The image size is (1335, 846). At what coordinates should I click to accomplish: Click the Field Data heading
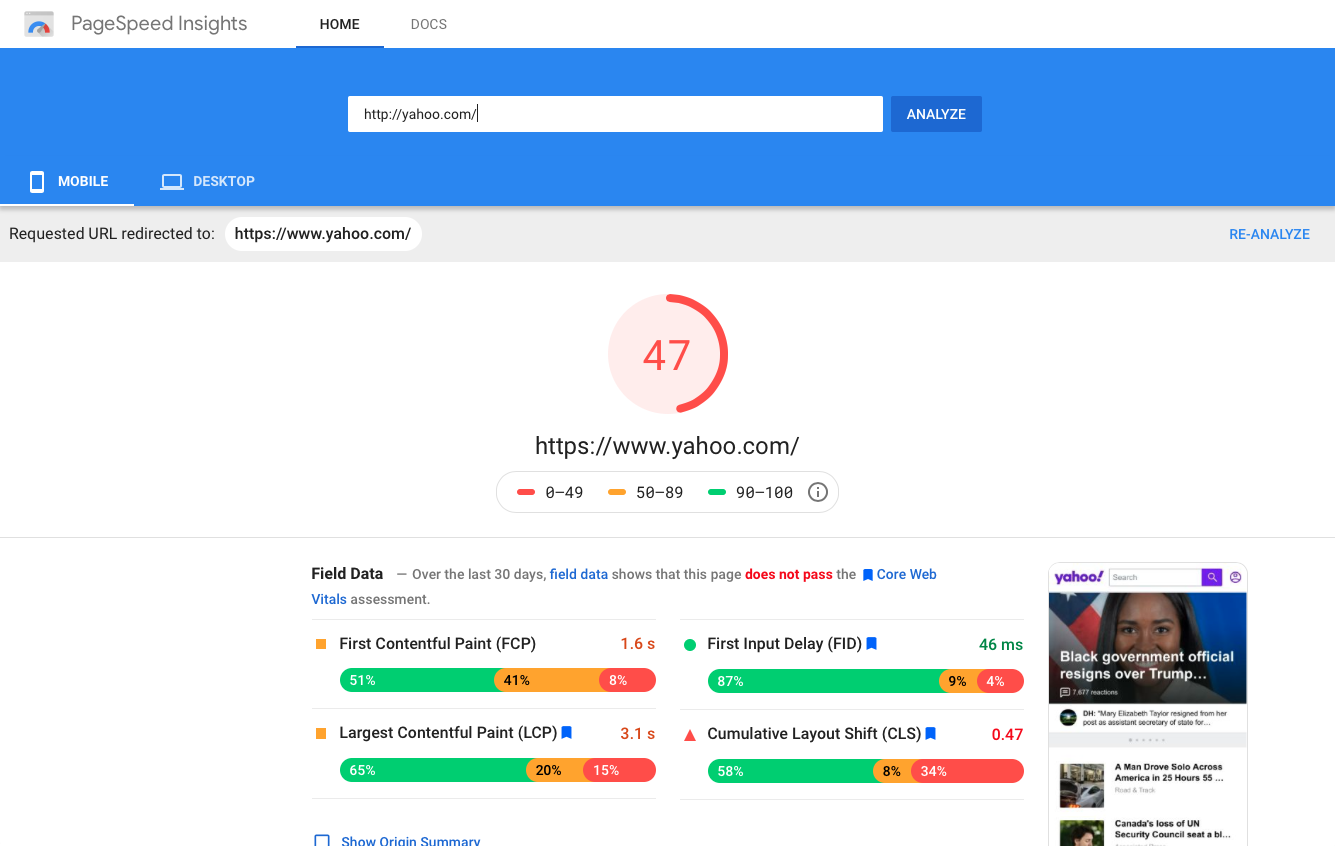click(347, 573)
